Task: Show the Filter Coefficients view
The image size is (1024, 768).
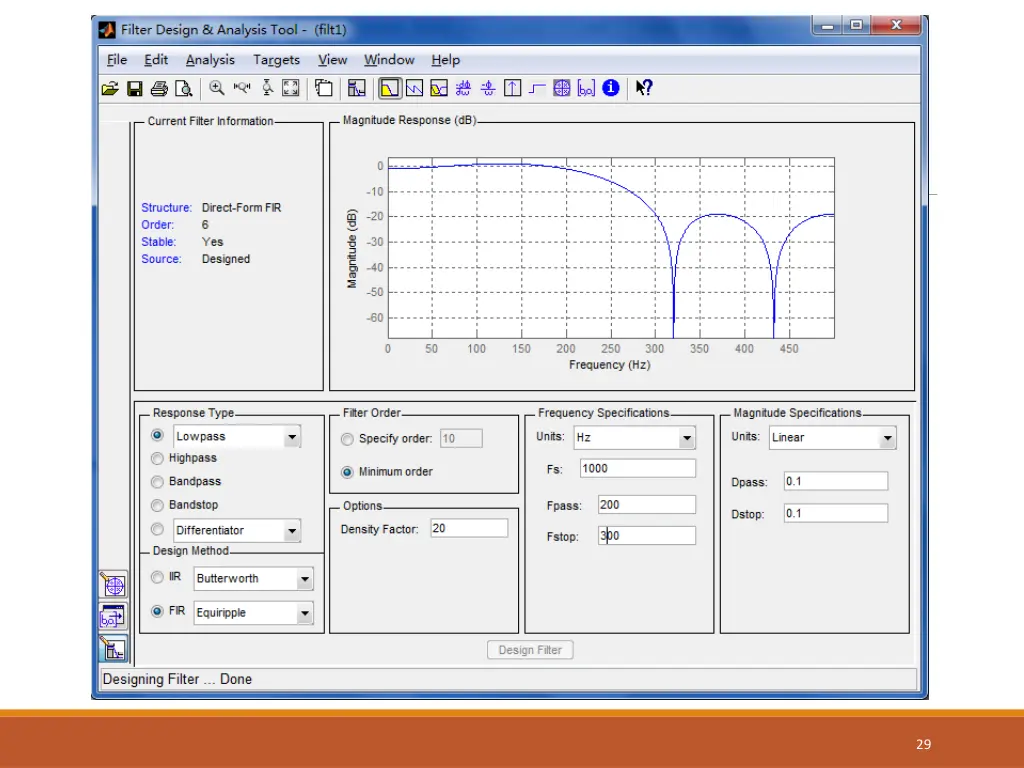Action: [586, 88]
